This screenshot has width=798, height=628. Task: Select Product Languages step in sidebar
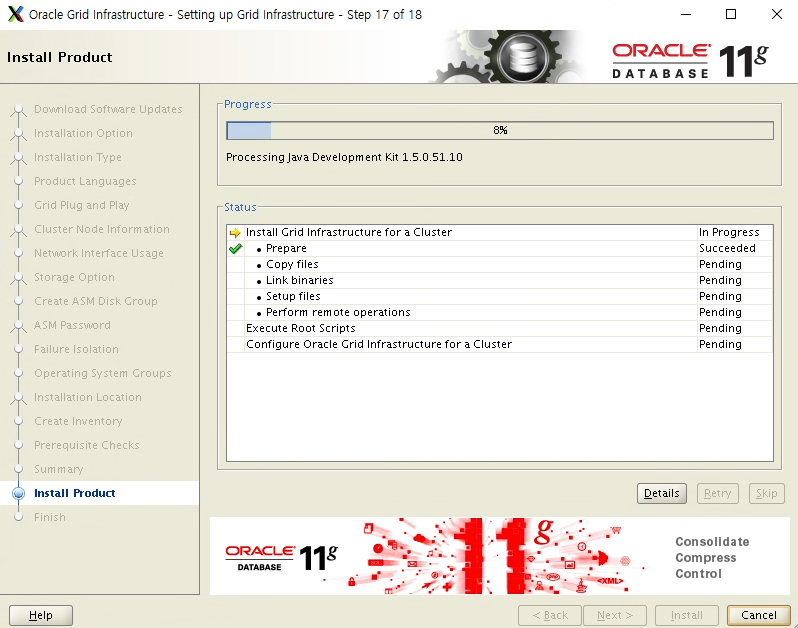pyautogui.click(x=86, y=181)
